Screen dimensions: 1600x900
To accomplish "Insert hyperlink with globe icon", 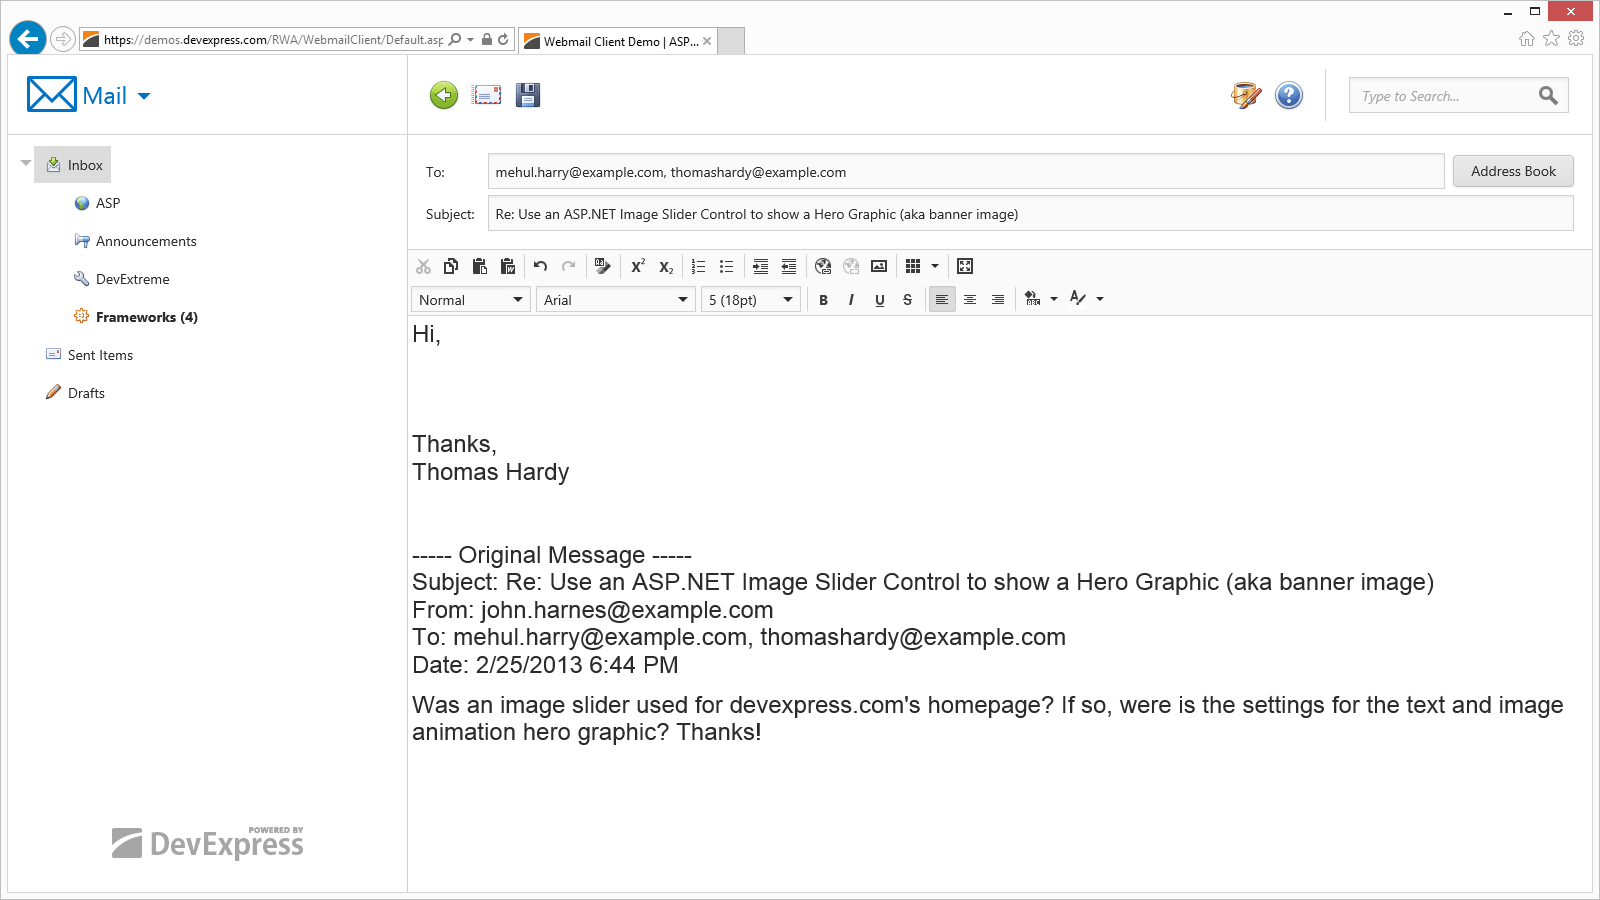I will (x=823, y=266).
